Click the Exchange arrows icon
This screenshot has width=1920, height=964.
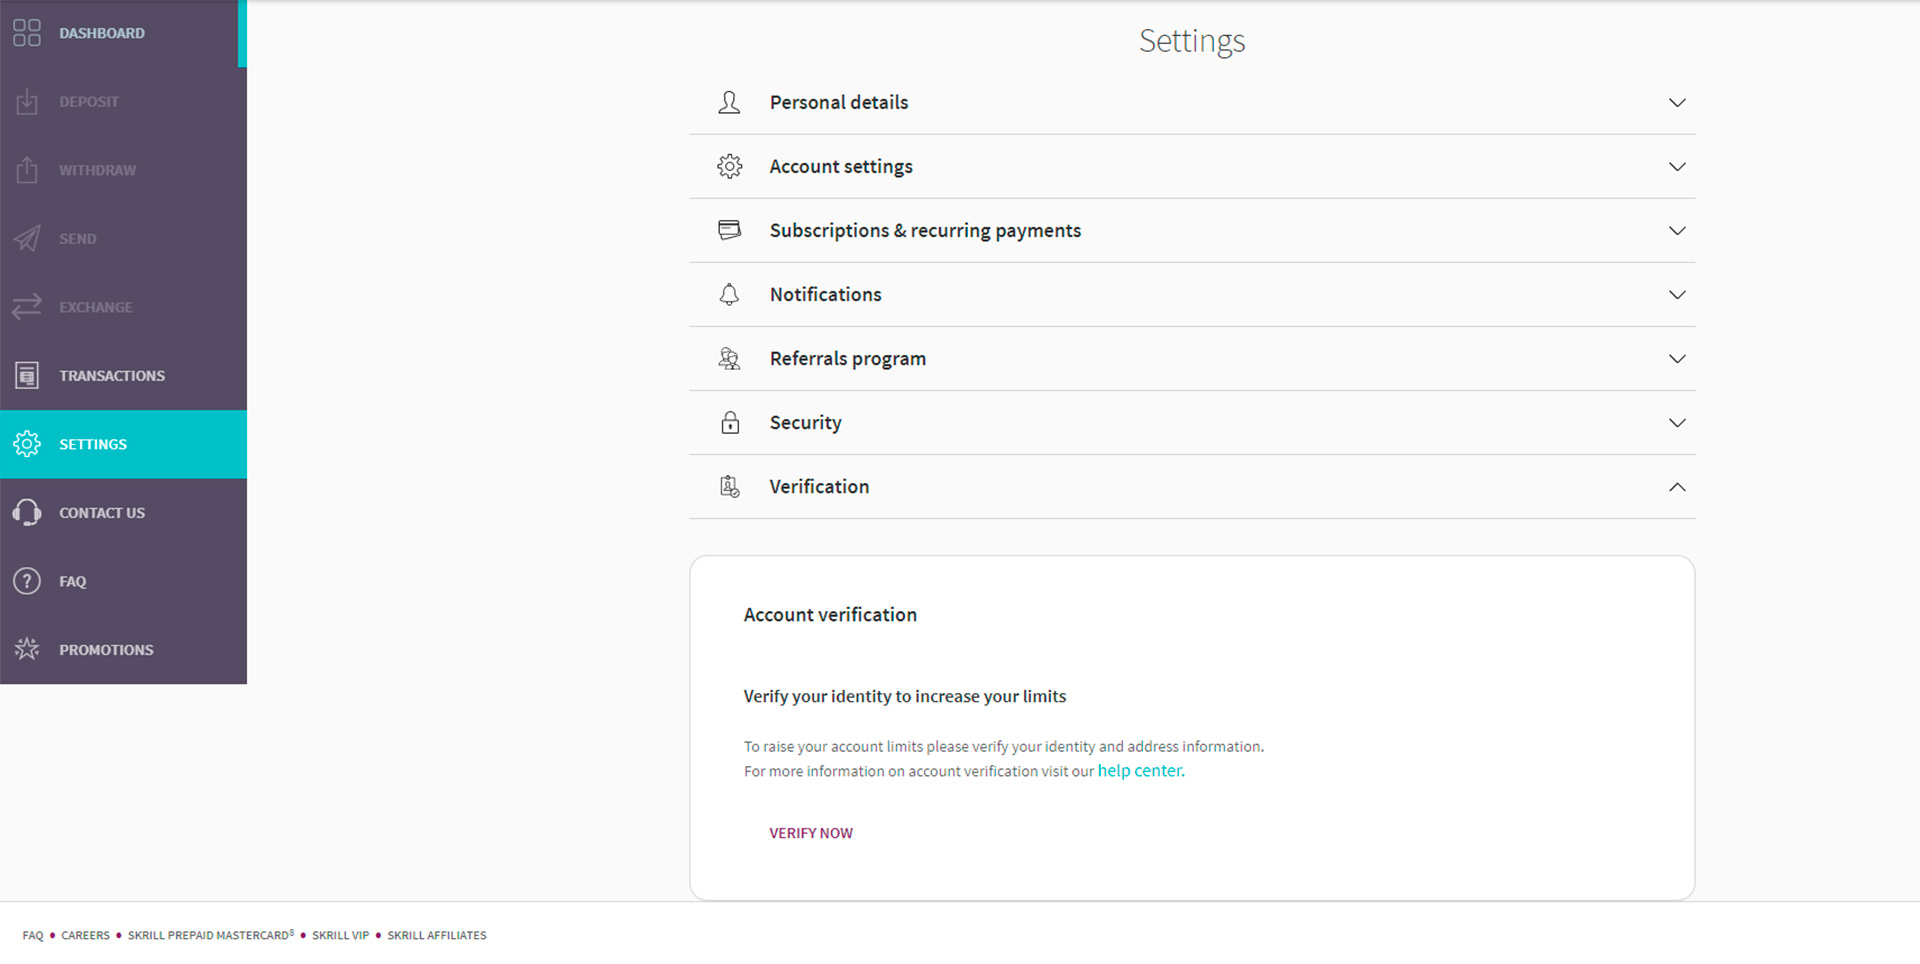click(x=27, y=306)
